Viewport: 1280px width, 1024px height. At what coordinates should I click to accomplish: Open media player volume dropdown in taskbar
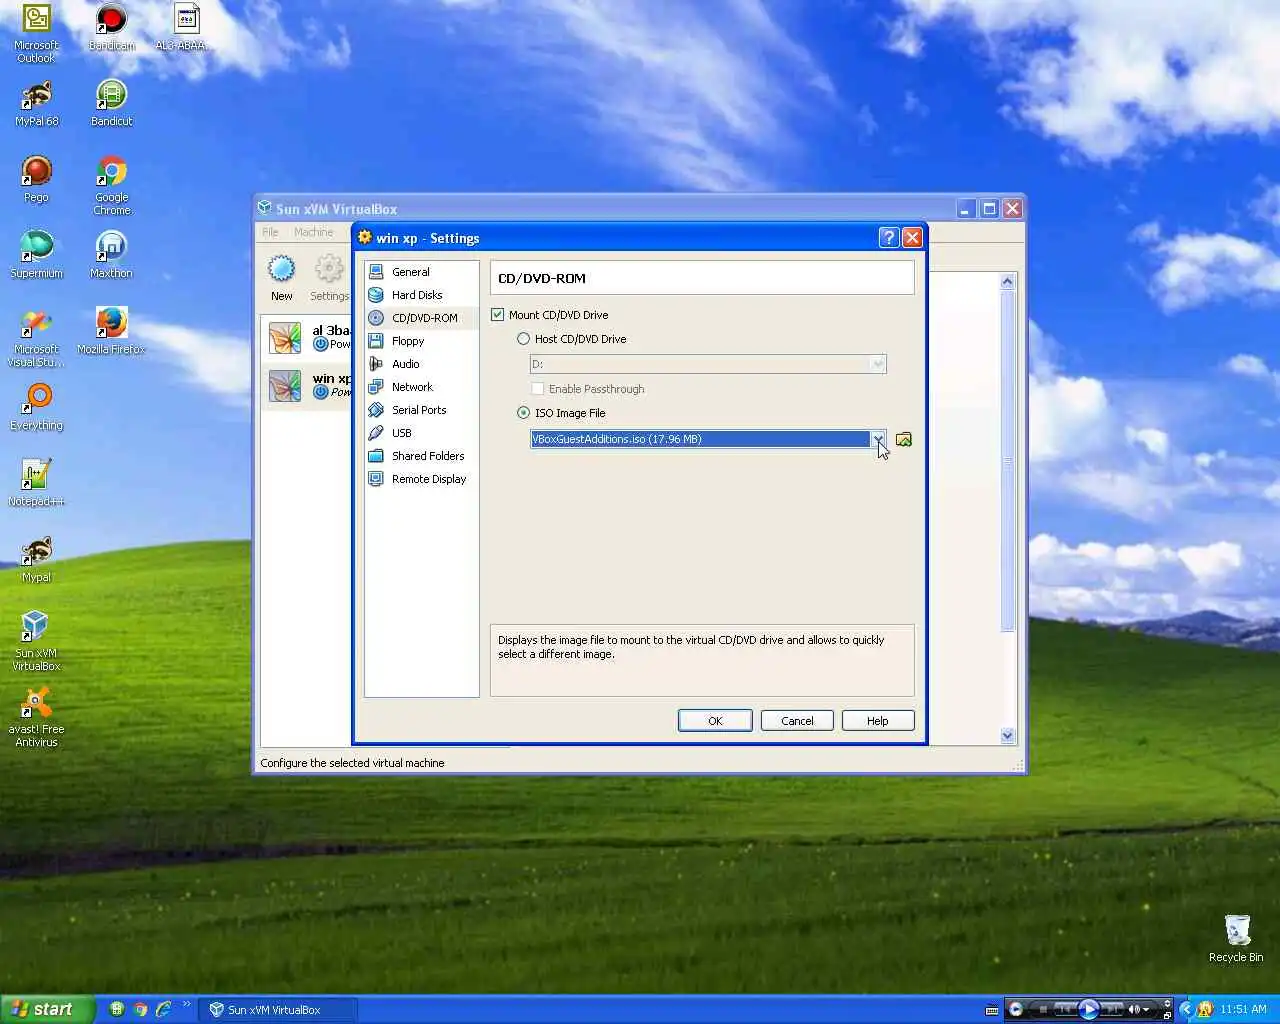(x=1146, y=1009)
